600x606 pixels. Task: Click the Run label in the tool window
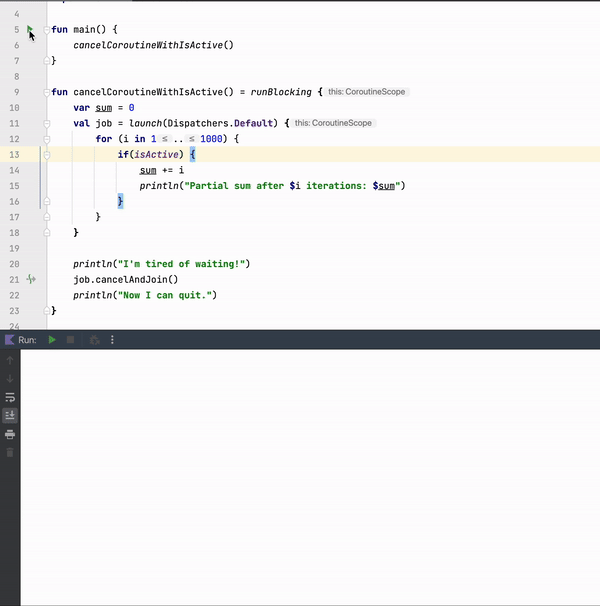tap(27, 340)
